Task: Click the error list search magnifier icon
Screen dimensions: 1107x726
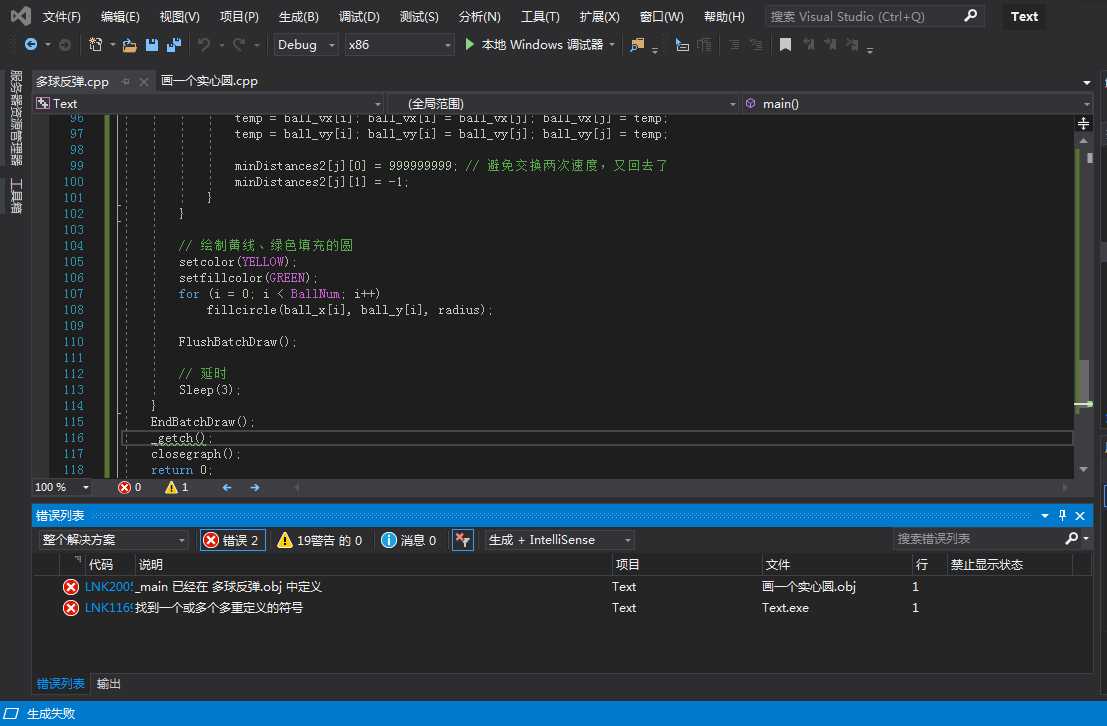Action: pos(1071,539)
